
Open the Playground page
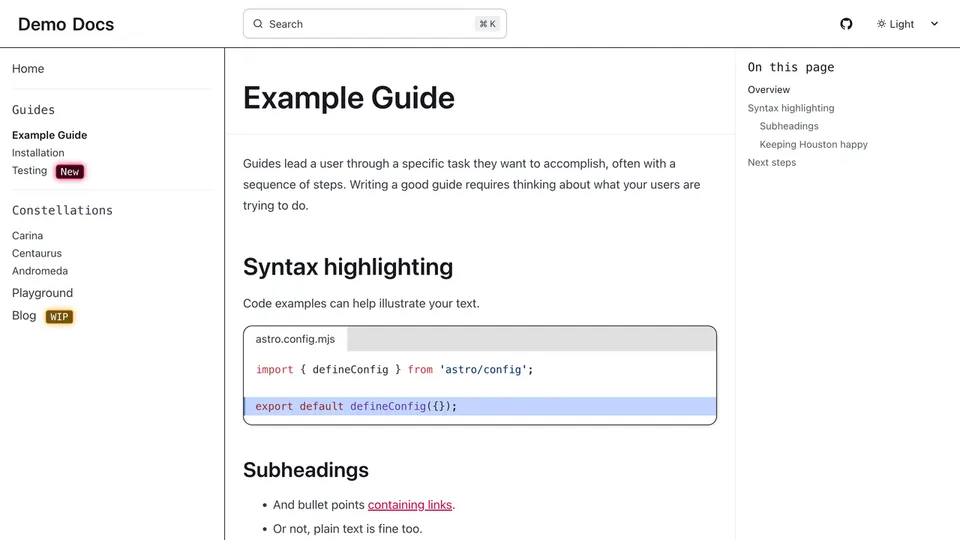42,293
